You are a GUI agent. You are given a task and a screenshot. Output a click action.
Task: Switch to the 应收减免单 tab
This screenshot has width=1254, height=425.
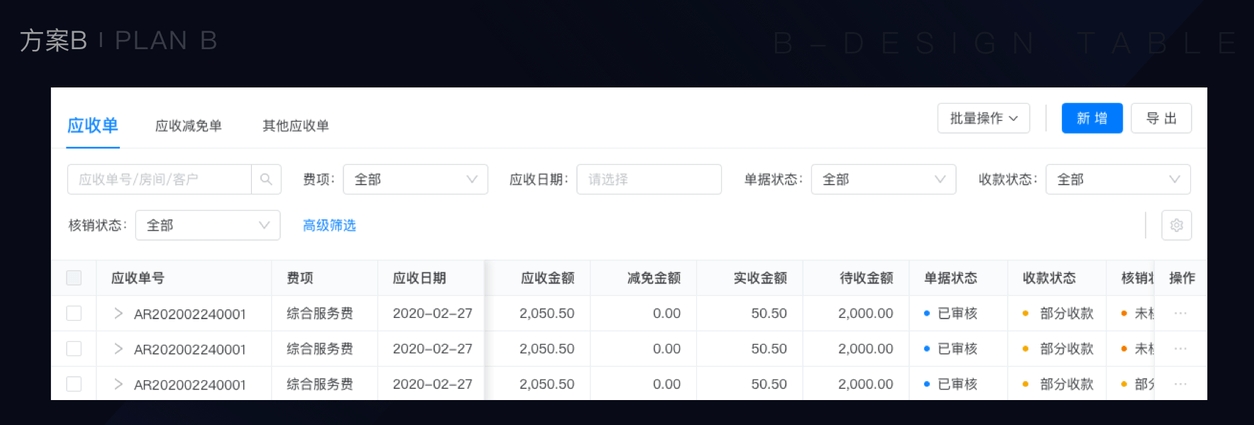pos(188,126)
